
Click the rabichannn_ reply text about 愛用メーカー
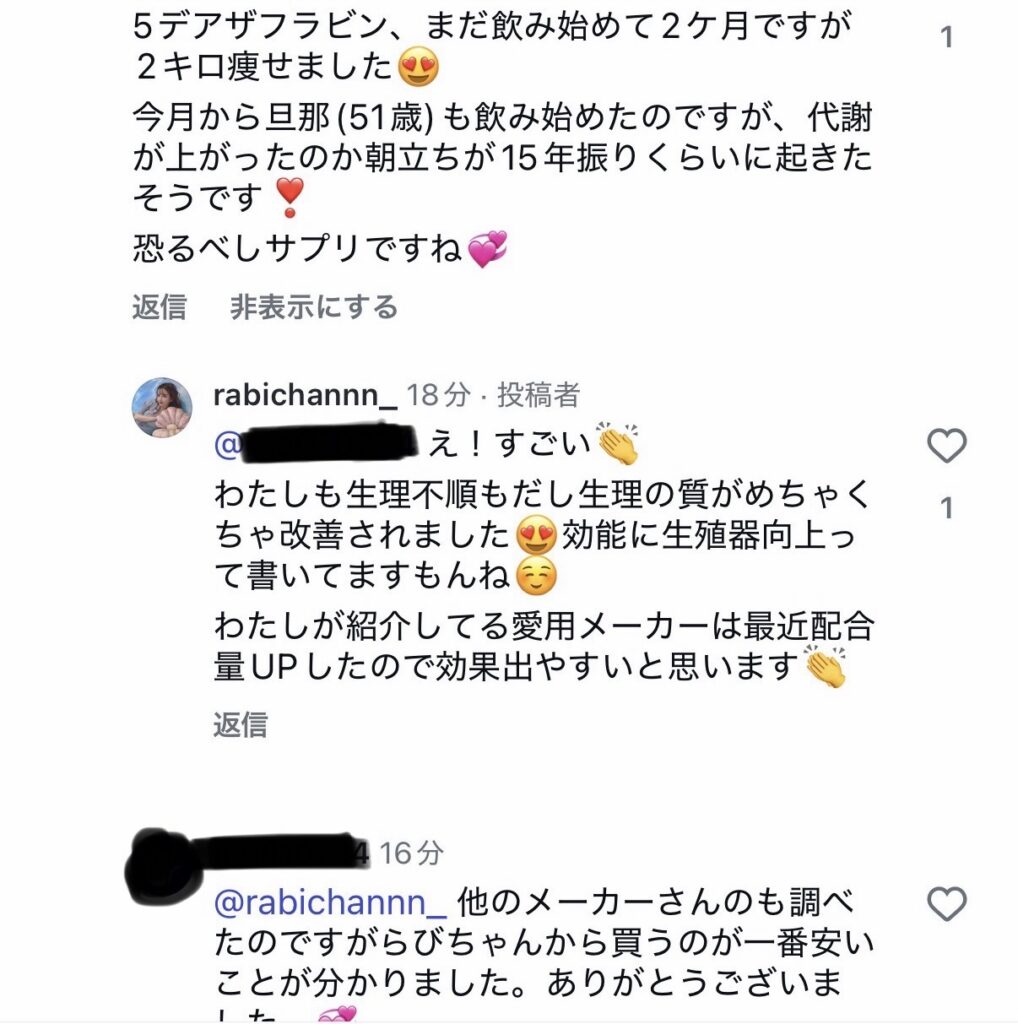[540, 629]
